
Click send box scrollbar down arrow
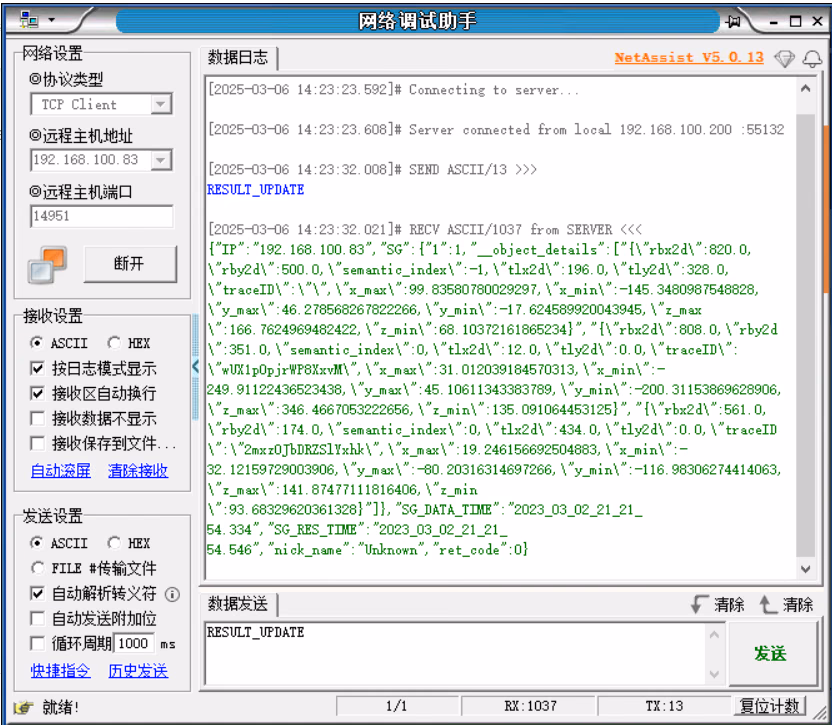coord(714,674)
